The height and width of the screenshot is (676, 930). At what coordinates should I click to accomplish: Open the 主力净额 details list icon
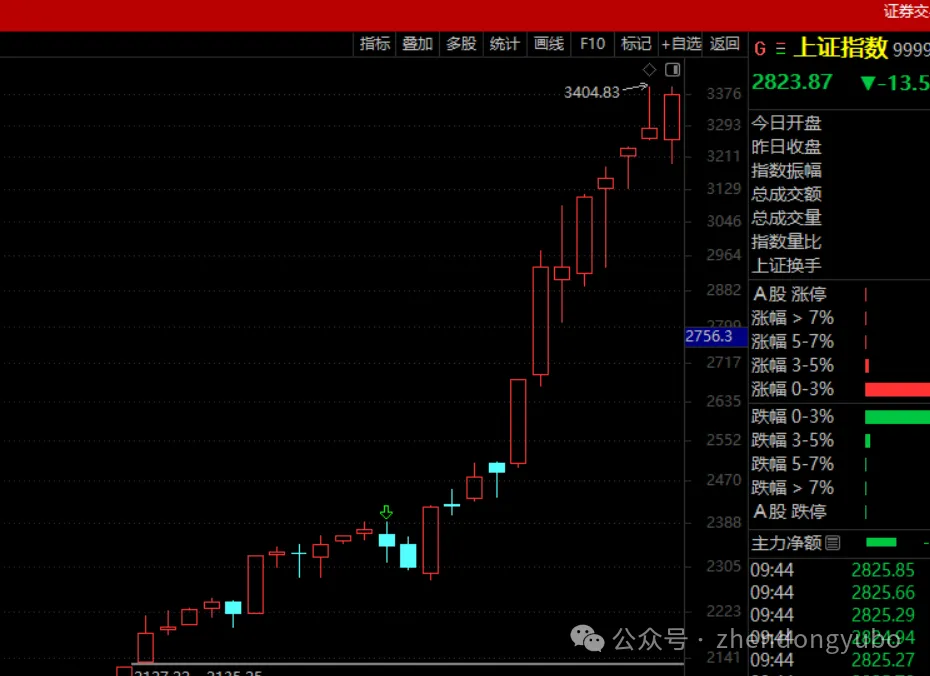tap(833, 543)
